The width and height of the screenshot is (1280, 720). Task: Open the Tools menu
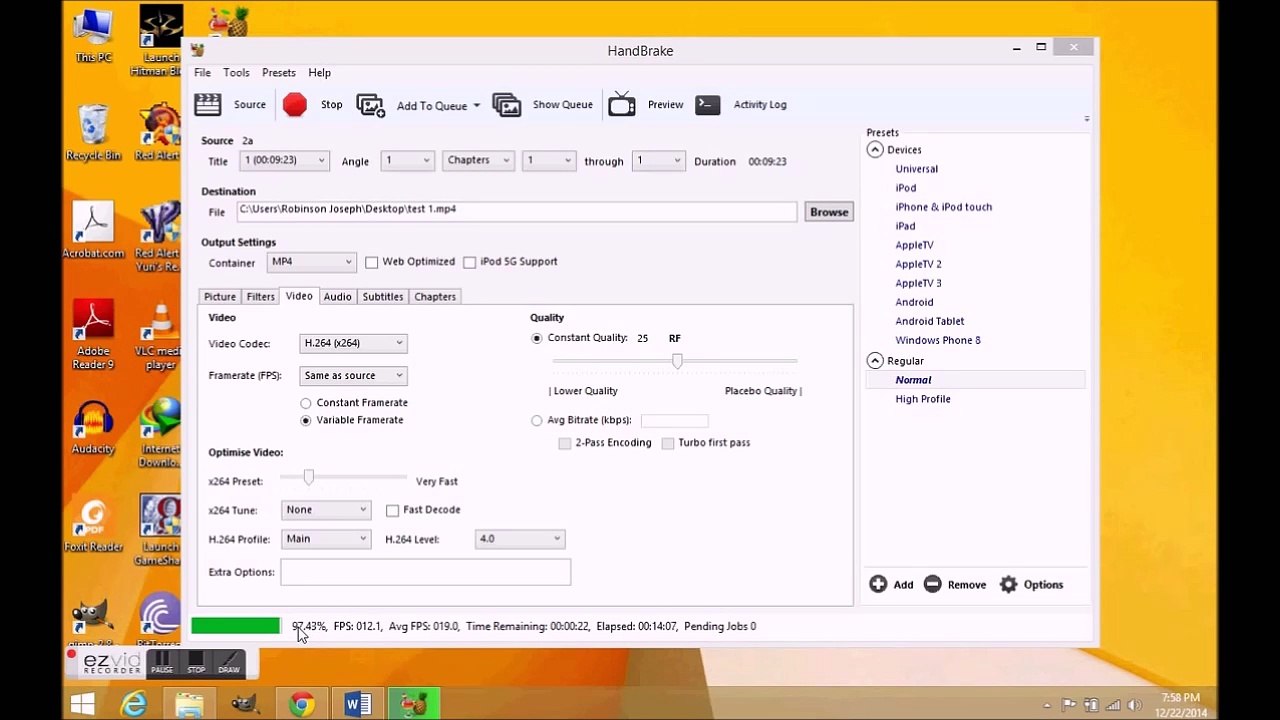[x=236, y=73]
